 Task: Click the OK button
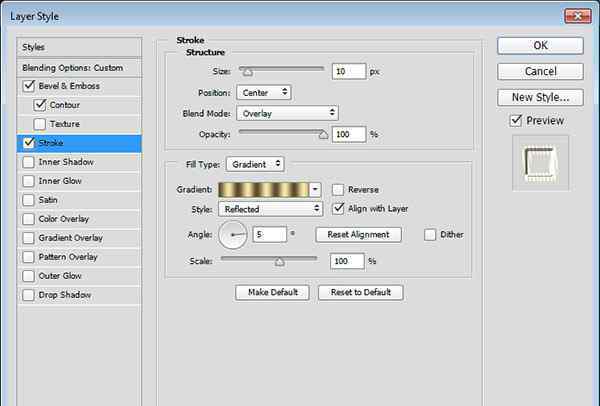click(x=540, y=46)
